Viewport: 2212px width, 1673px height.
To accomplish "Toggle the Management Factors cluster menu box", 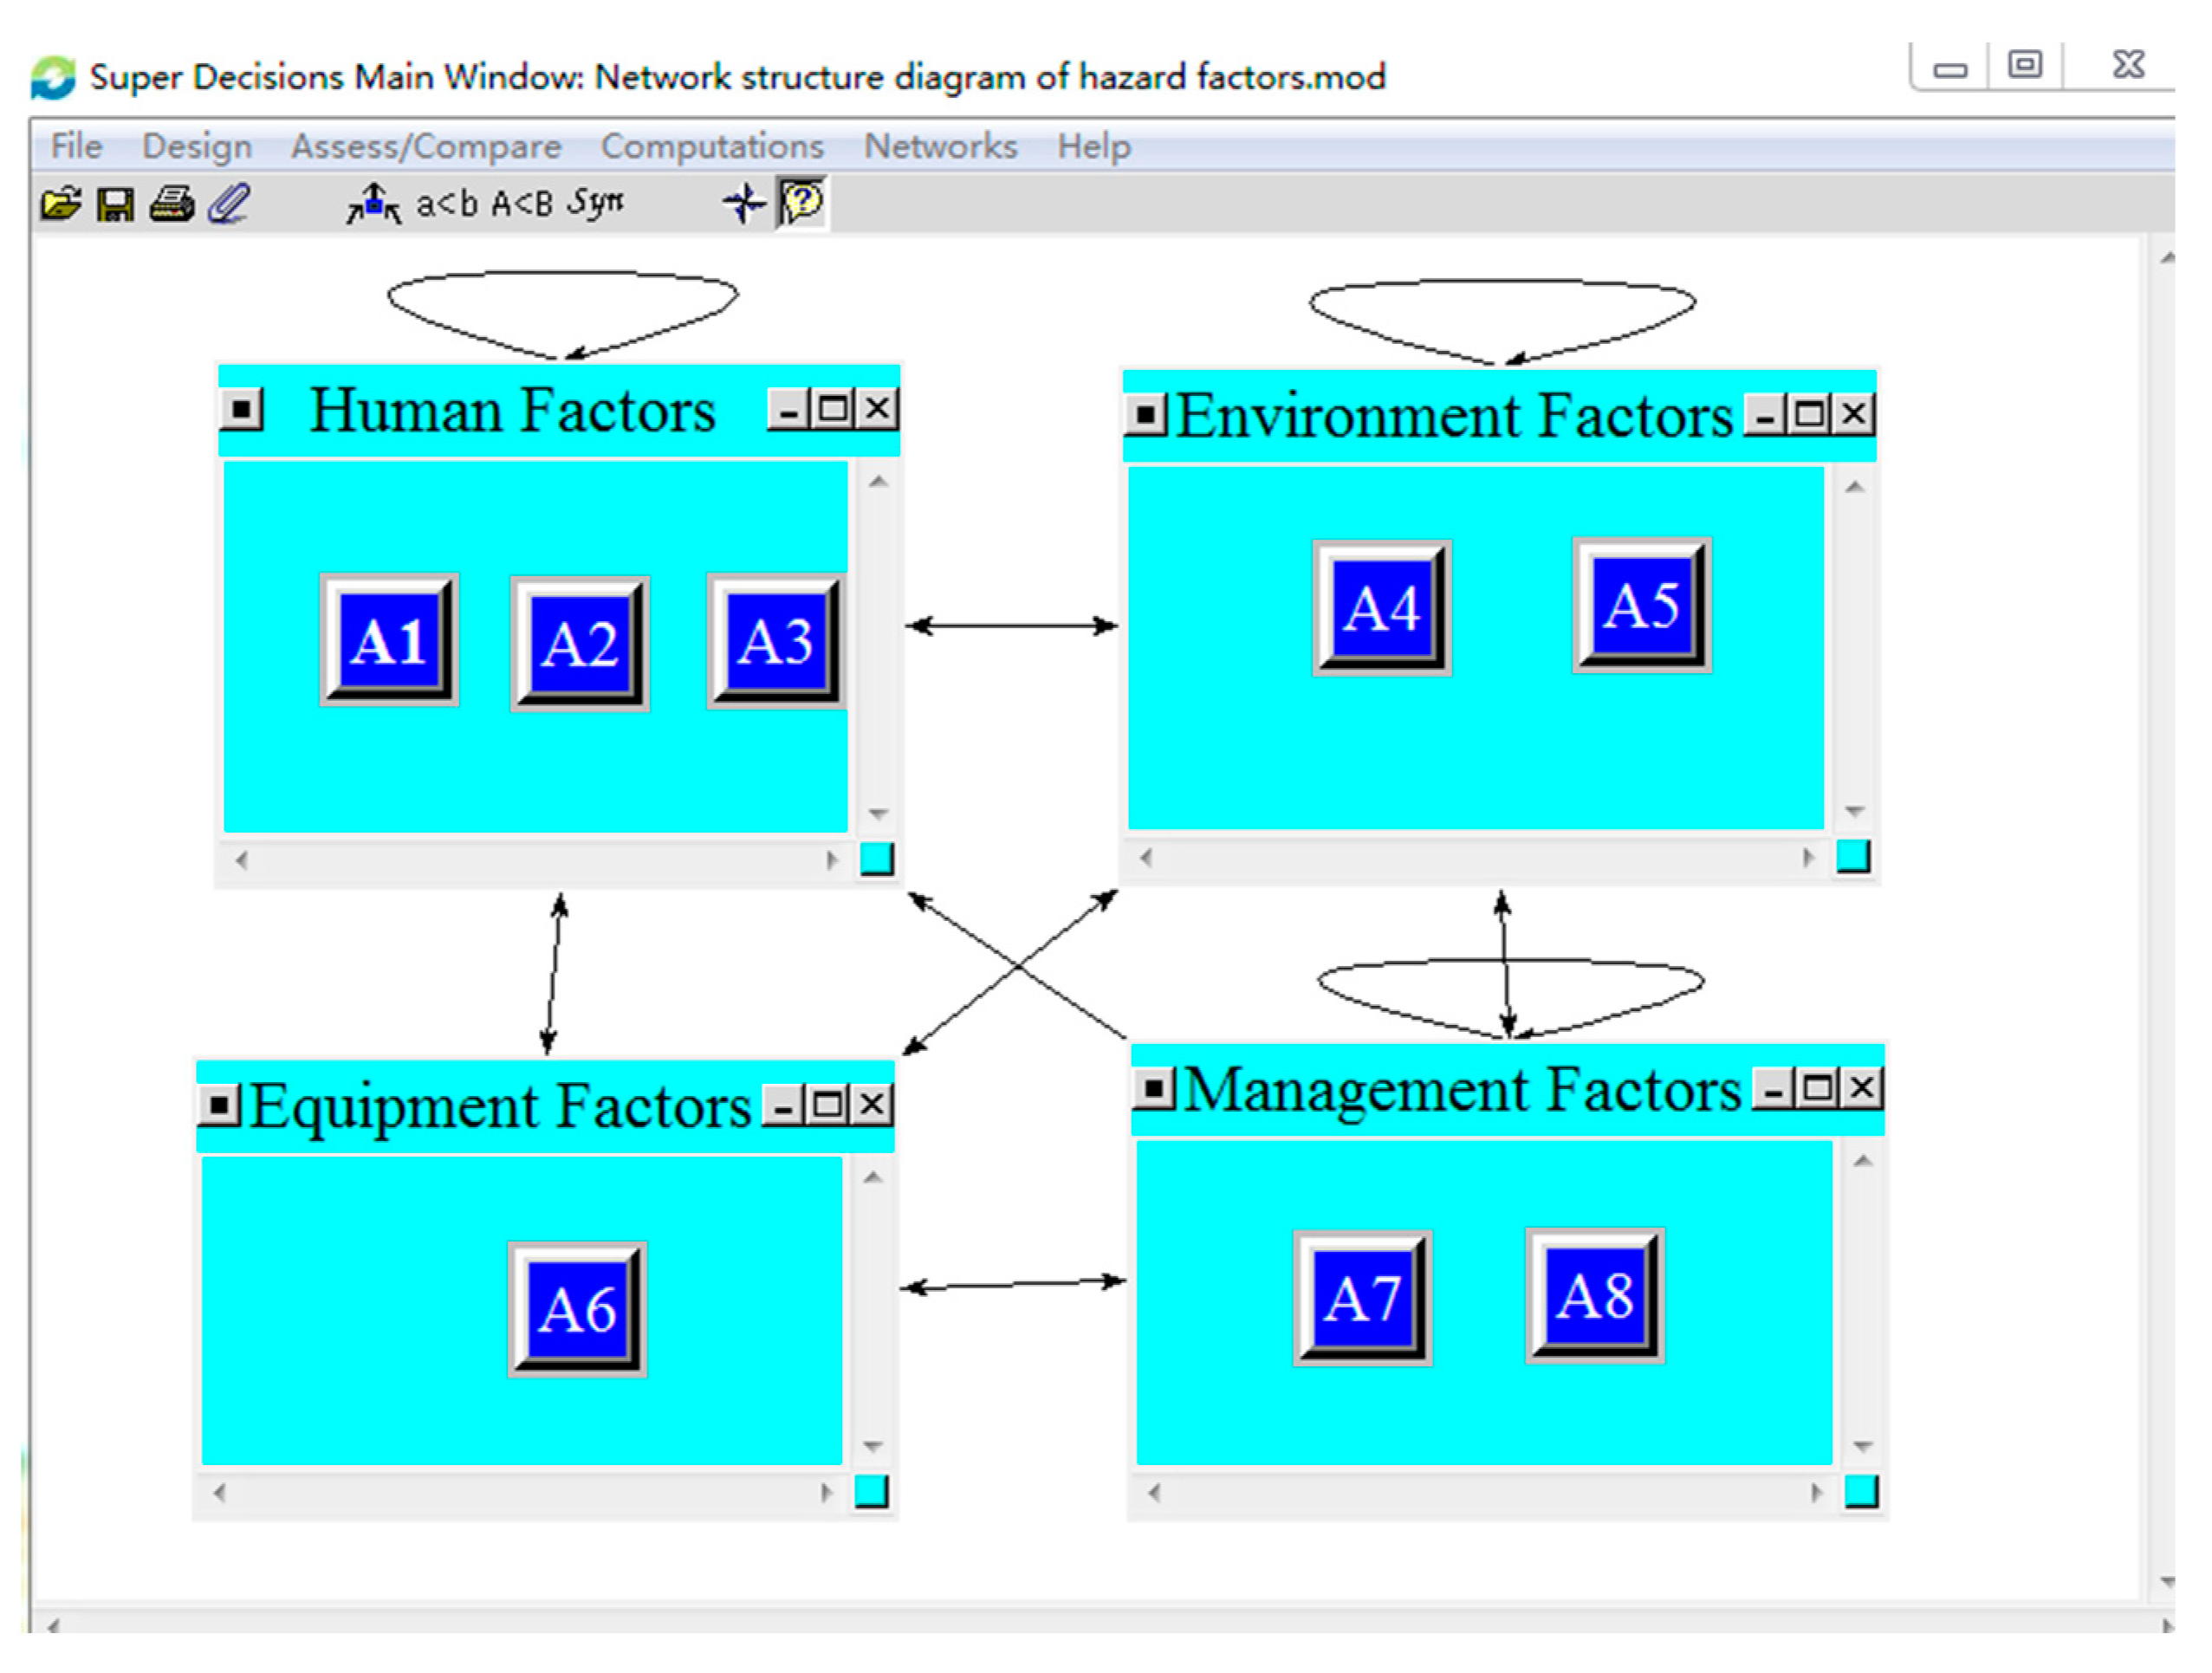I will (1154, 1087).
